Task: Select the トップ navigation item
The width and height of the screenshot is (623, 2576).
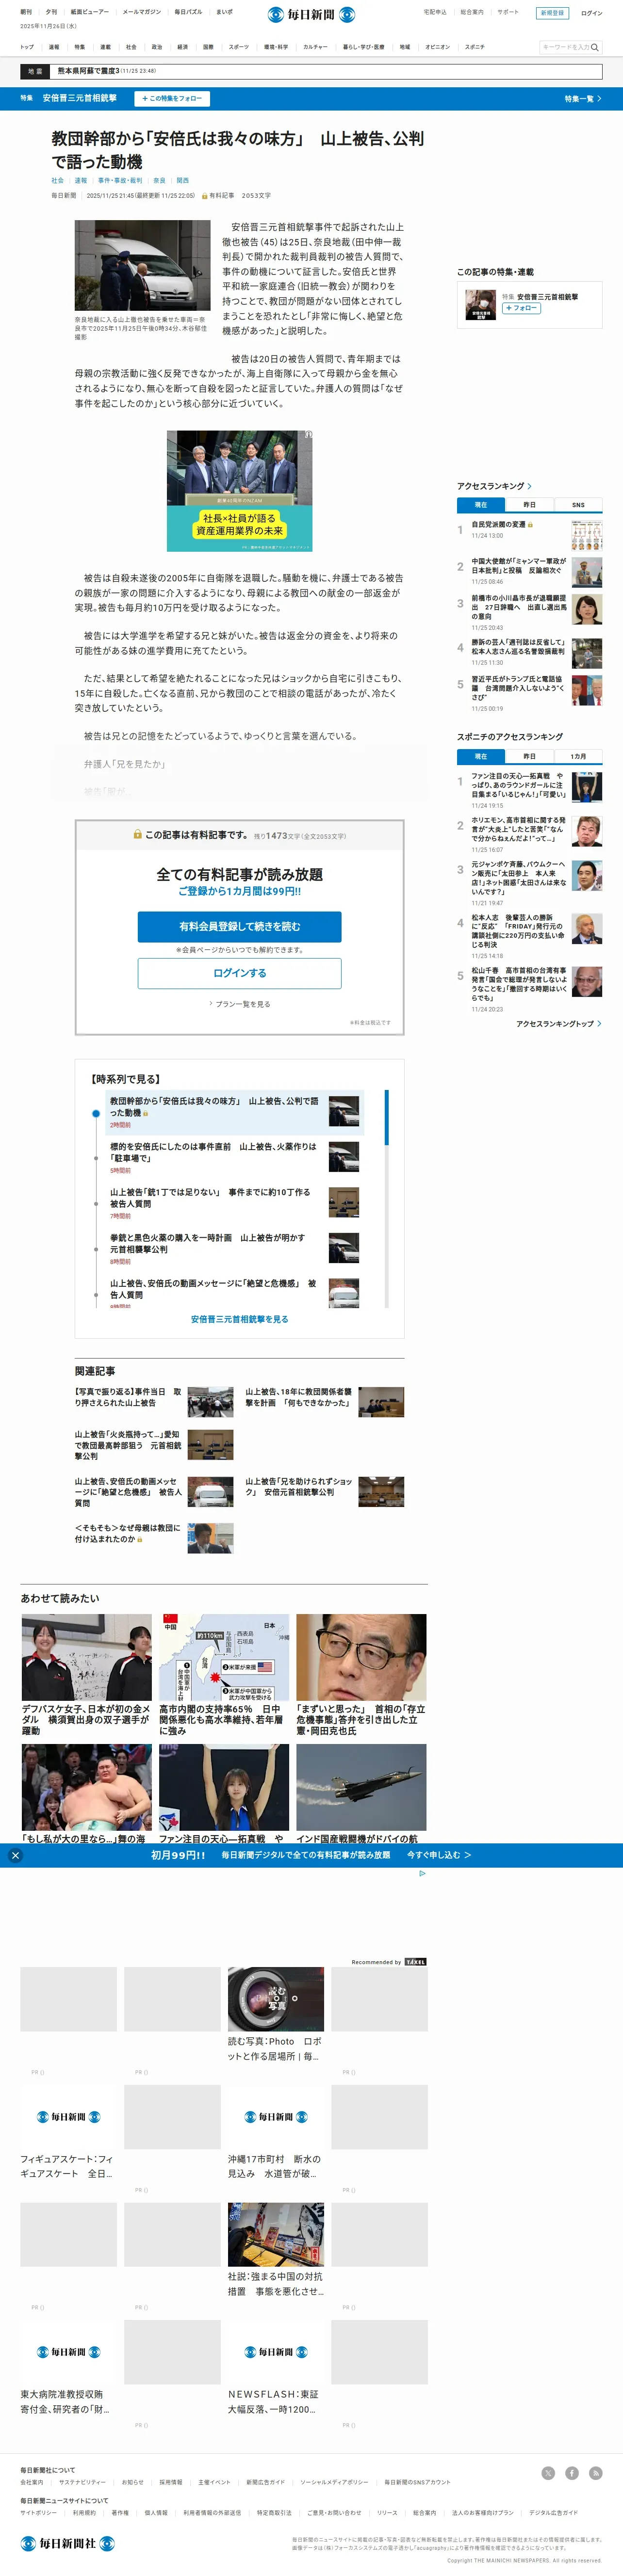Action: click(27, 47)
